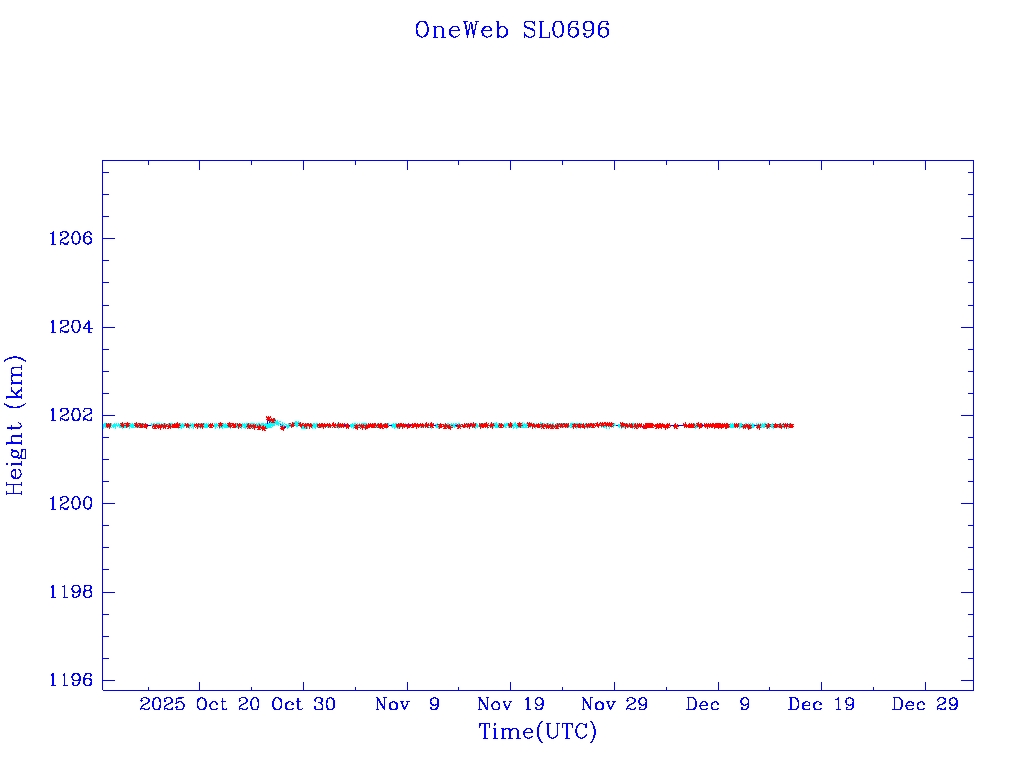Select the 1204 y-axis tick label
This screenshot has width=1024, height=768.
tap(70, 327)
